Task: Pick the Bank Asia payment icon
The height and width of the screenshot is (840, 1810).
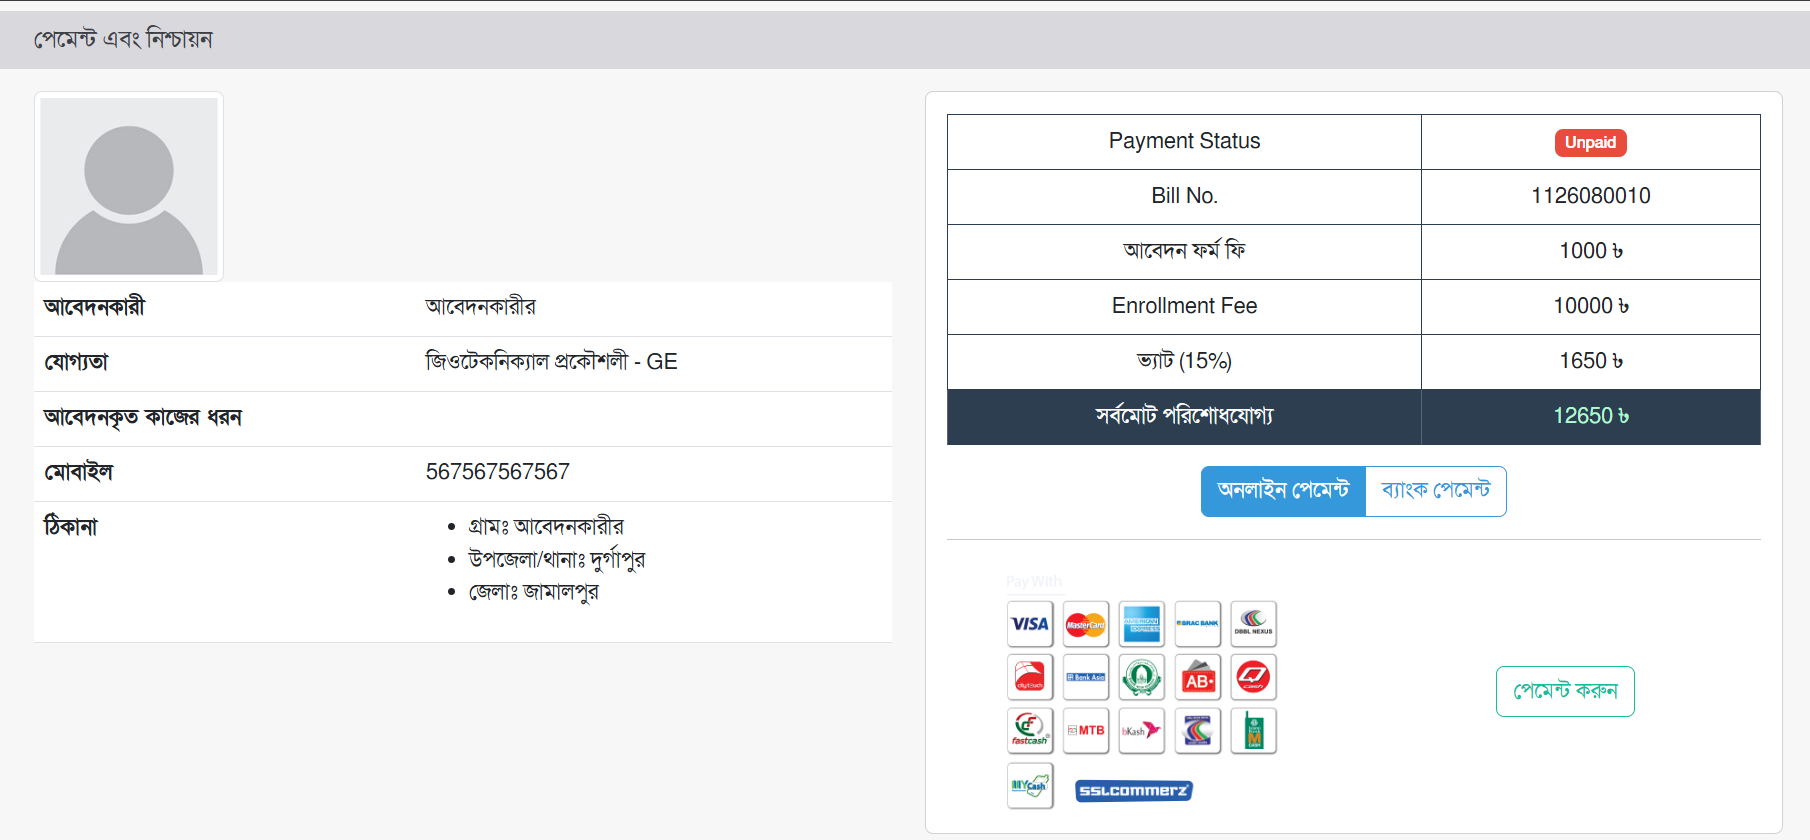Action: coord(1086,678)
